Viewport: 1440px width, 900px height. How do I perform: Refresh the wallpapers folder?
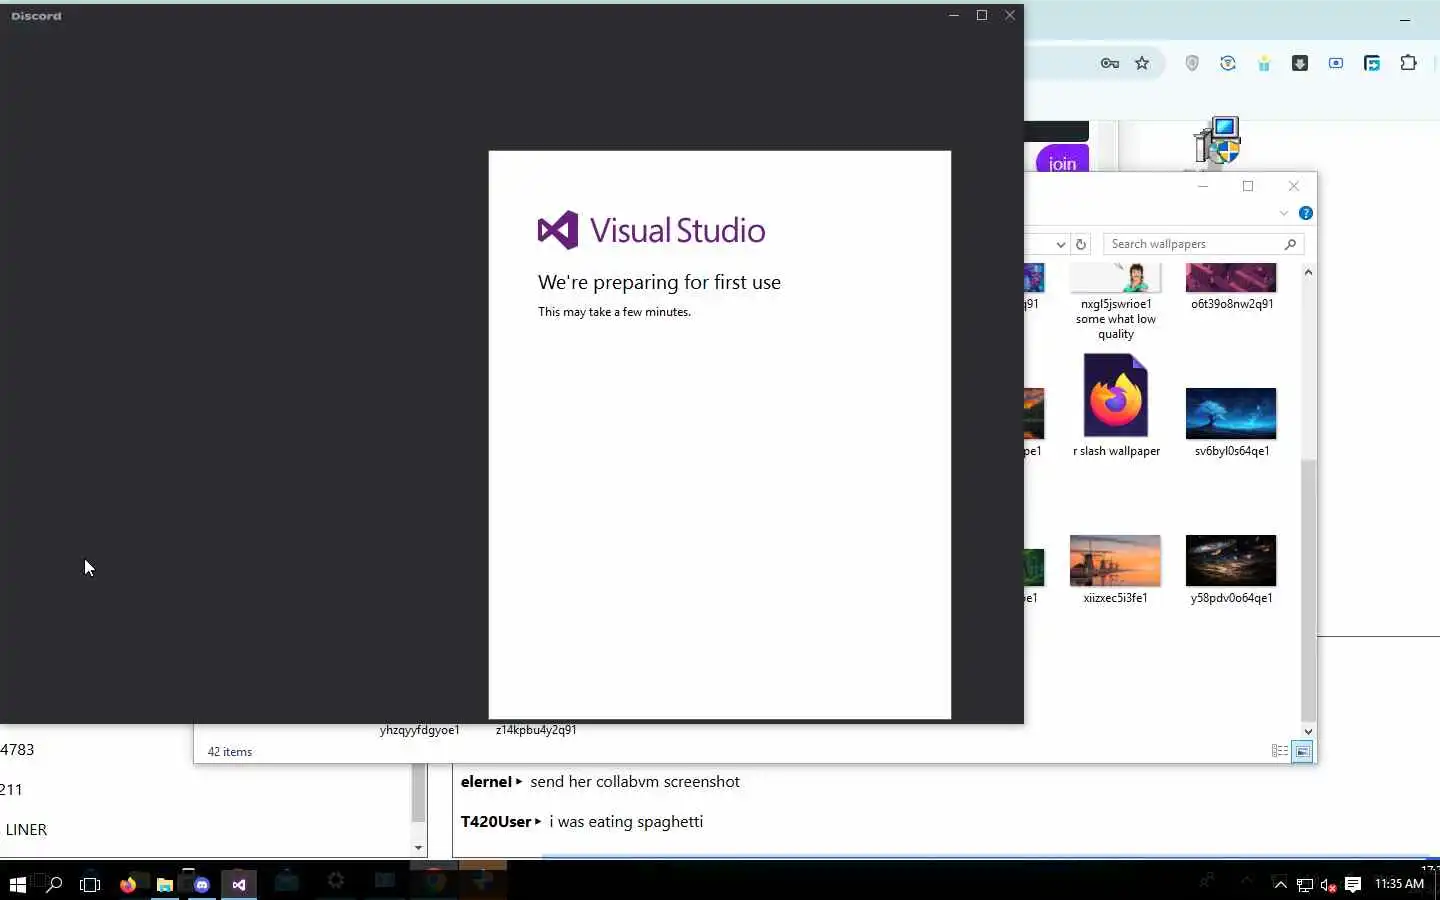pyautogui.click(x=1080, y=244)
